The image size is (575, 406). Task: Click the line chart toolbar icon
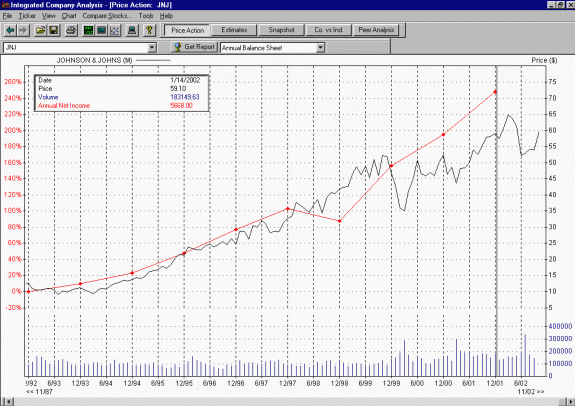pos(115,30)
